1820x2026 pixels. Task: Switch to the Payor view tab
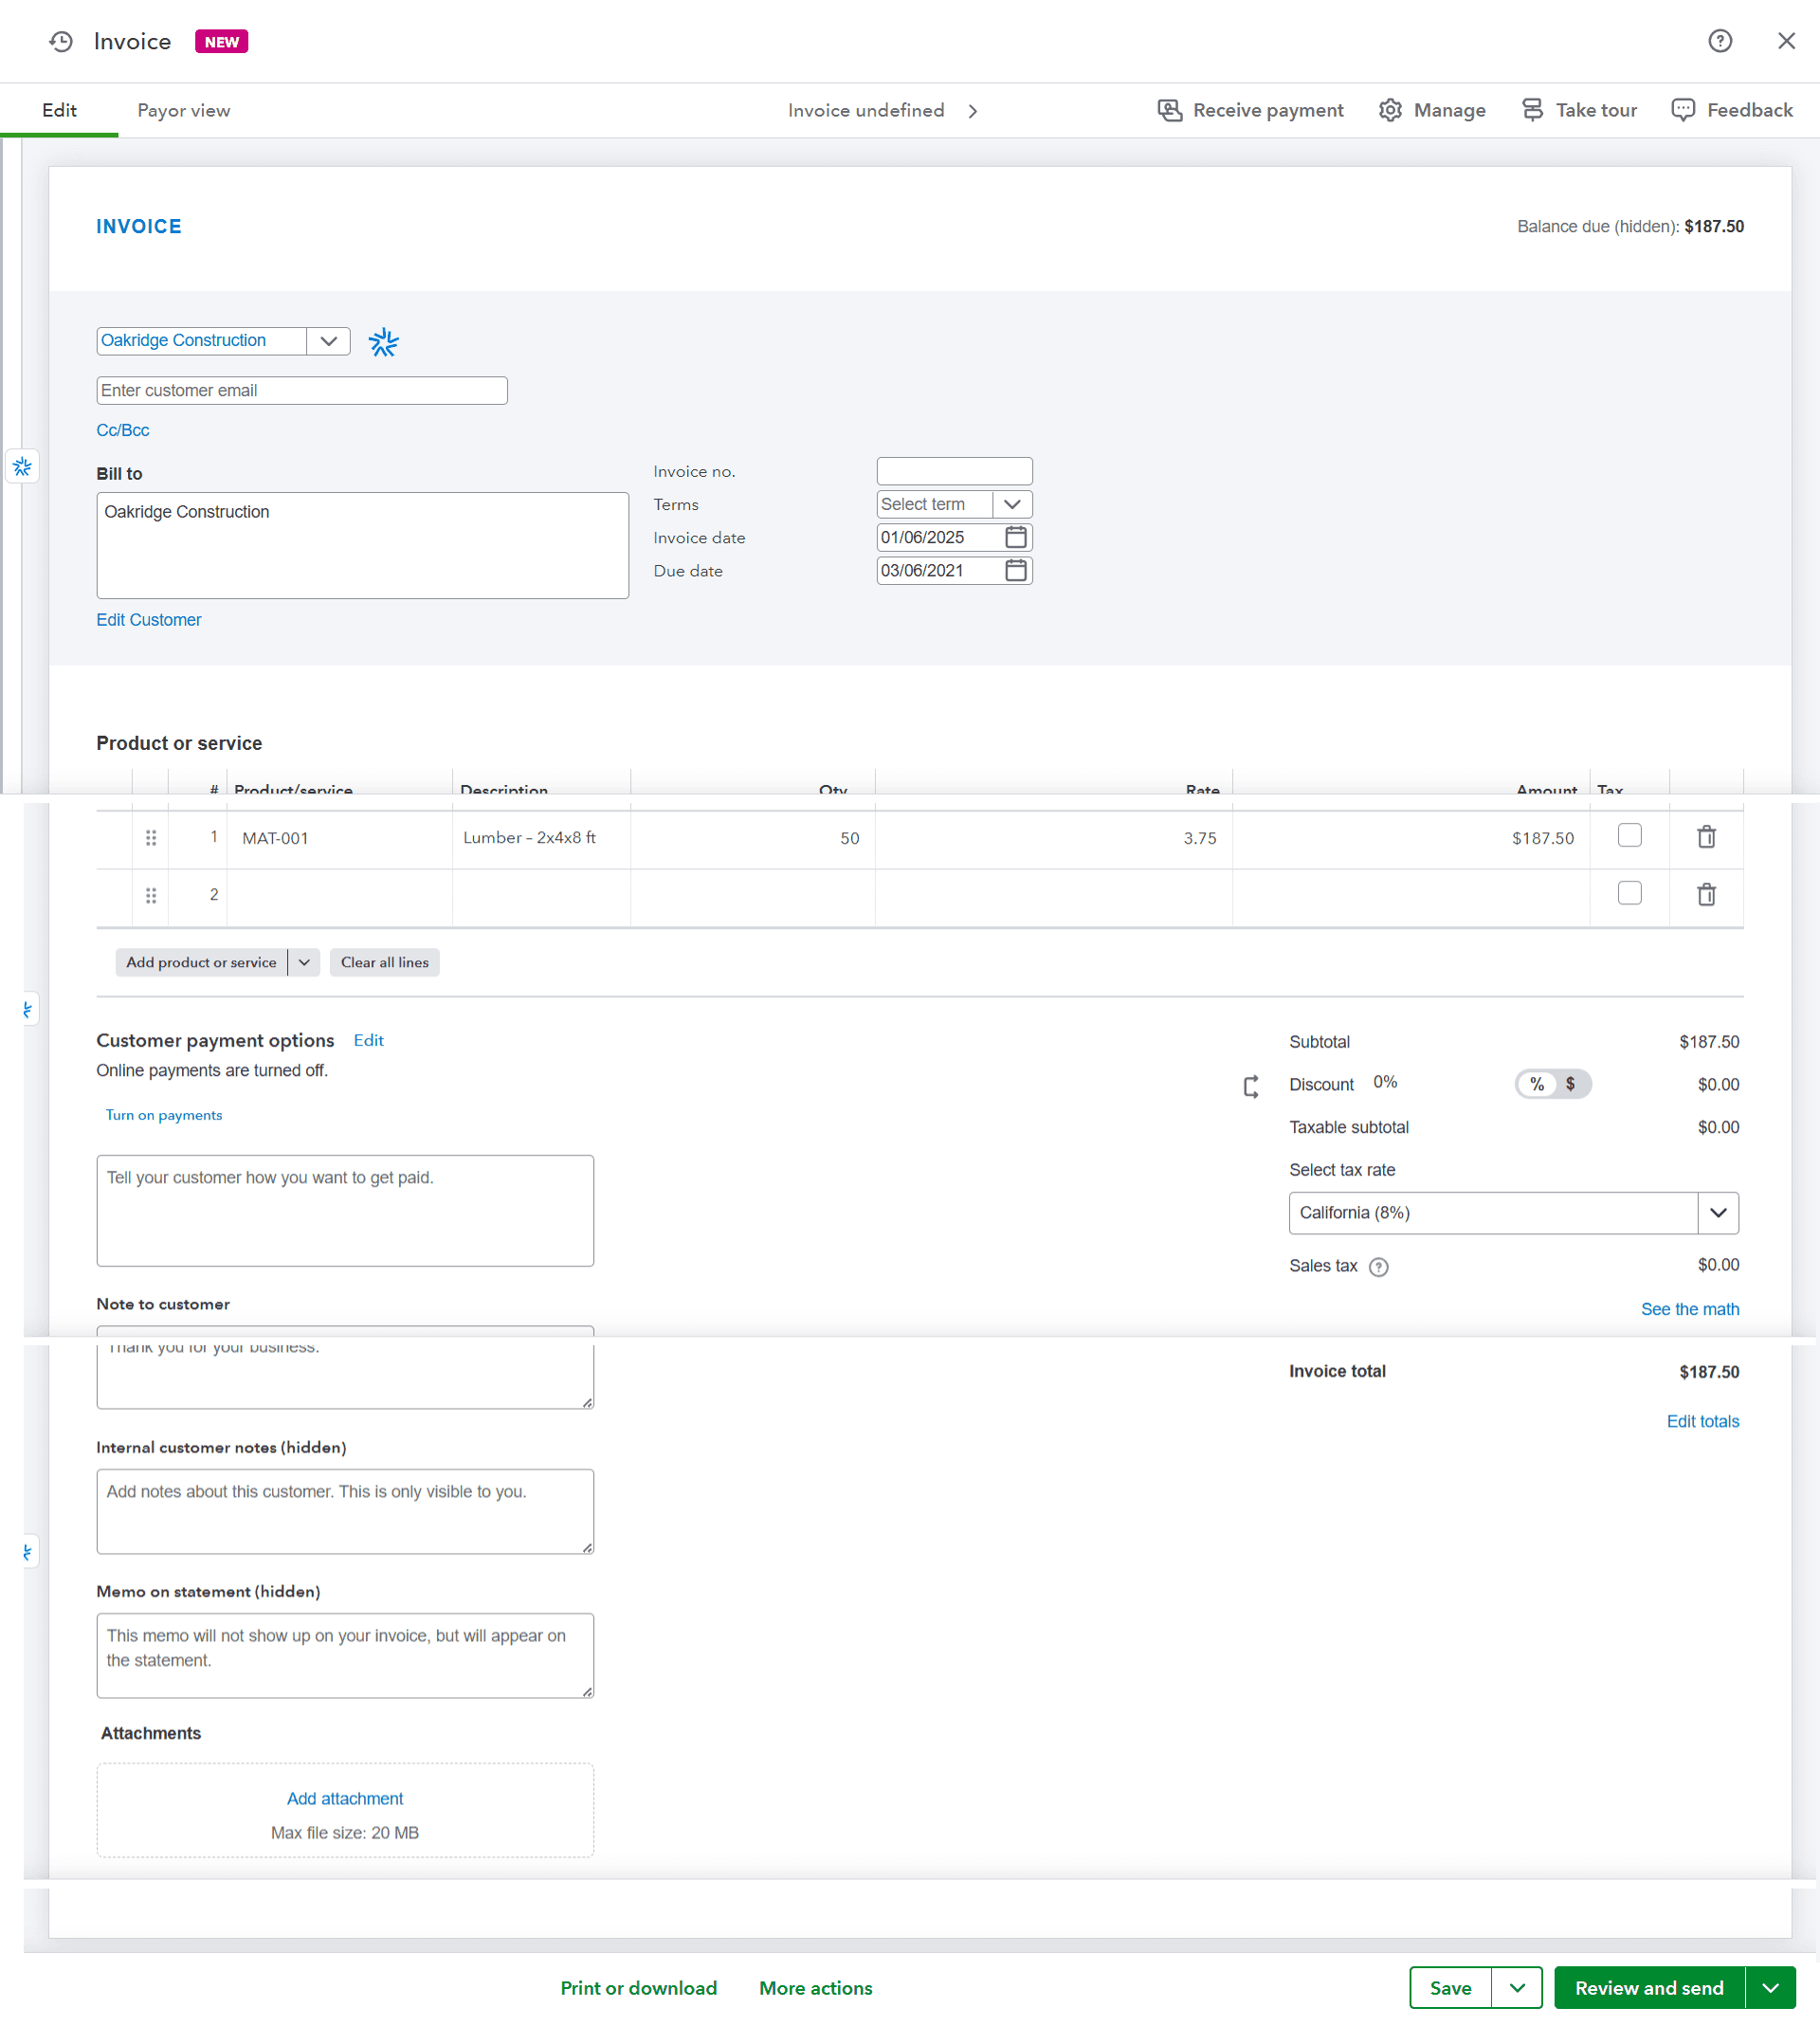tap(183, 110)
